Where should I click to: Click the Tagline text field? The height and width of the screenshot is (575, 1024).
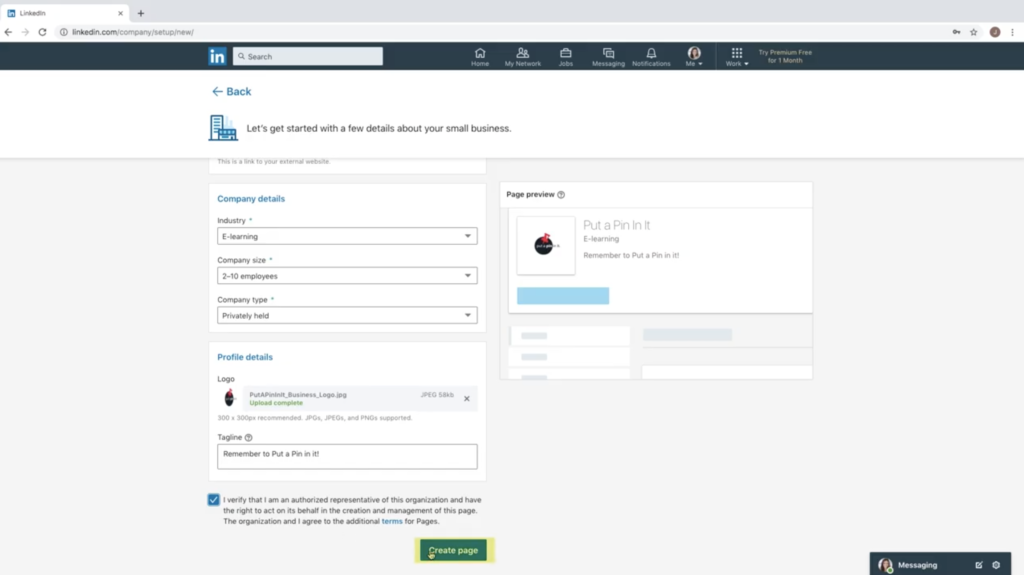click(x=347, y=456)
